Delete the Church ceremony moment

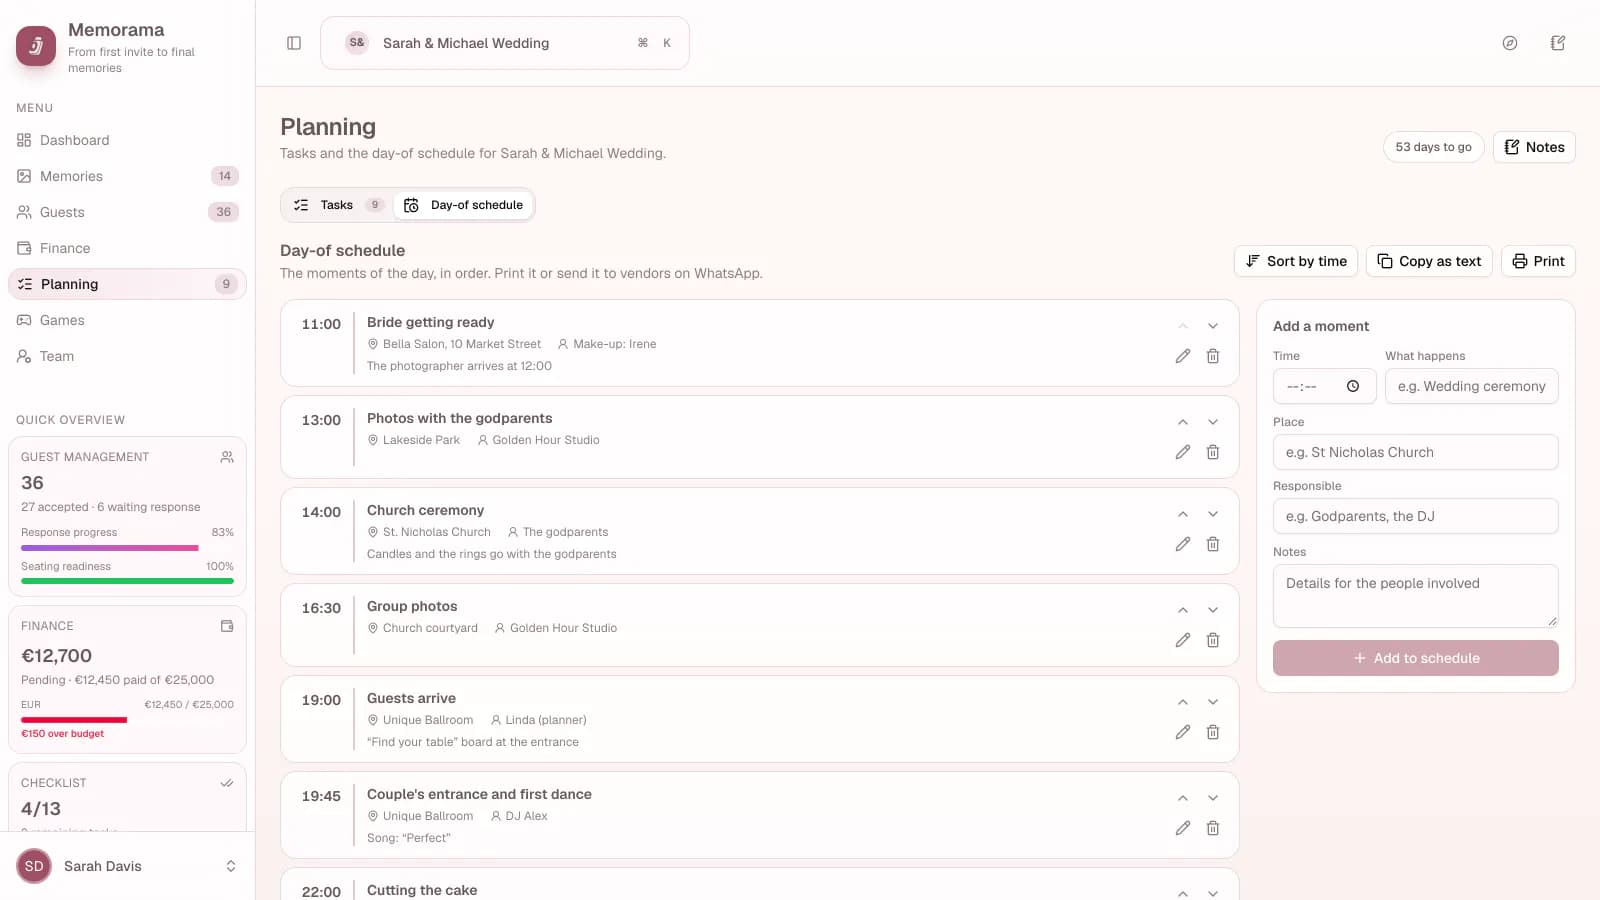[1213, 544]
